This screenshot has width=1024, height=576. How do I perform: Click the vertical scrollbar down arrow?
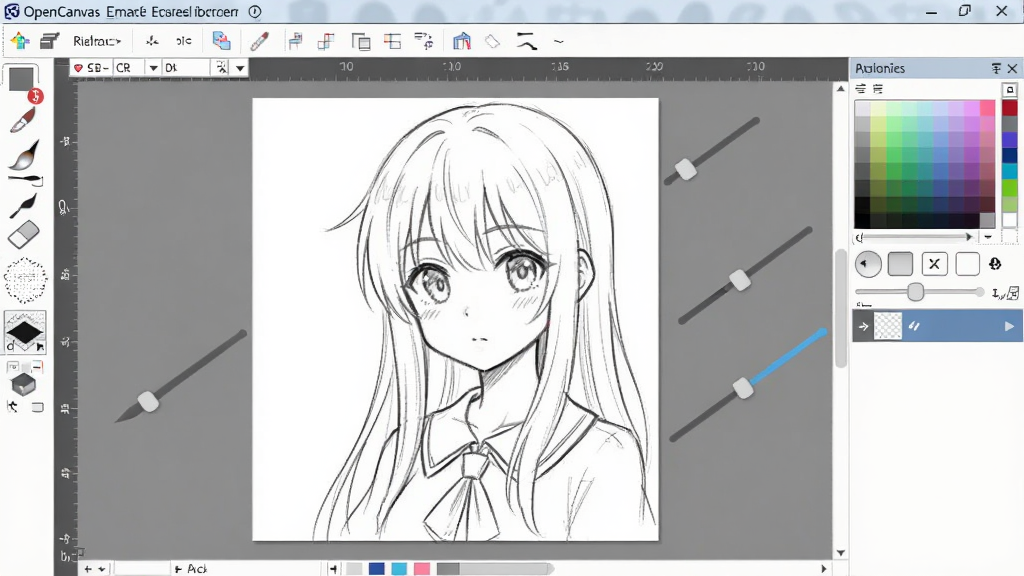click(840, 552)
